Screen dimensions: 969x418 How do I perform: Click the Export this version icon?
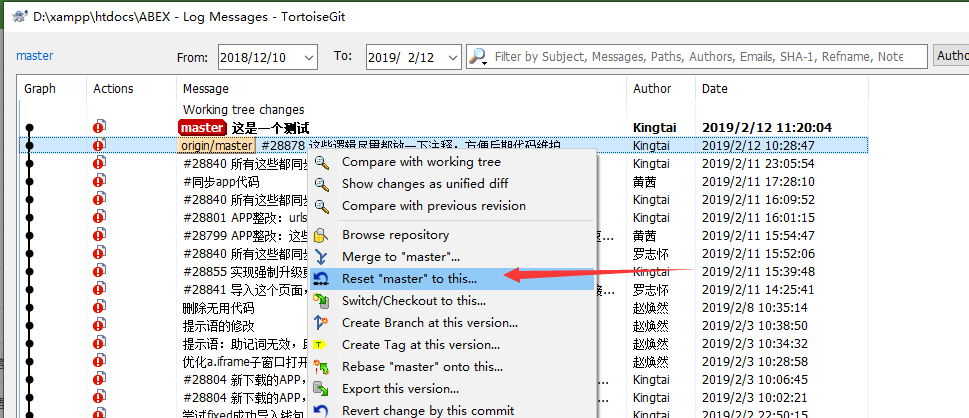point(321,389)
